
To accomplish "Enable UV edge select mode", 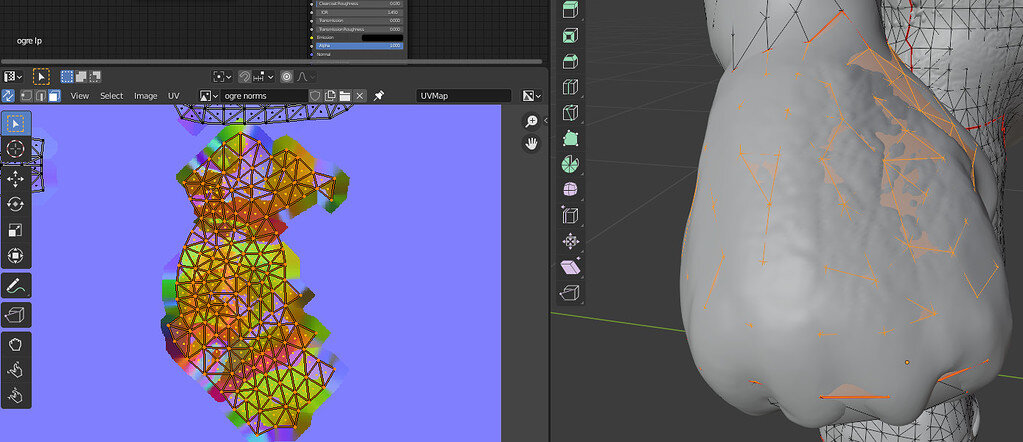I will (40, 96).
